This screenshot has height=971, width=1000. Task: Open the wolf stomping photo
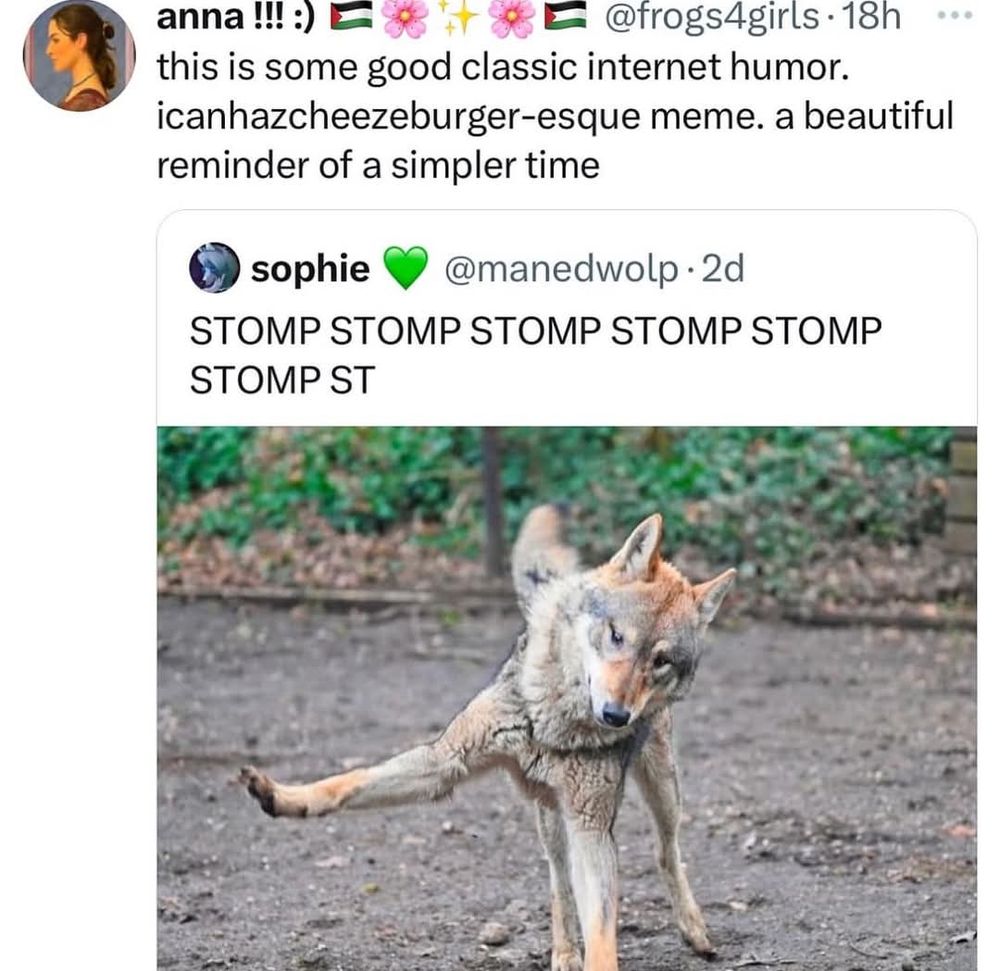[567, 699]
